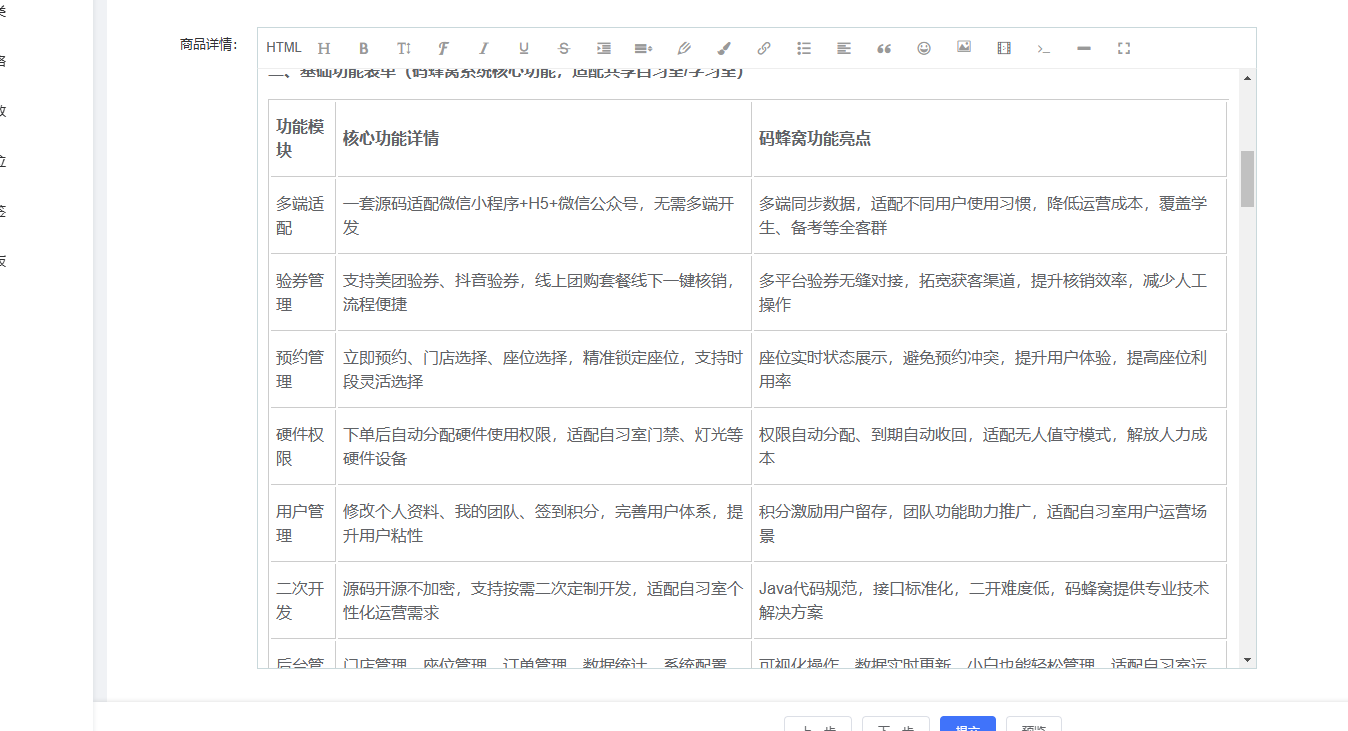Screen dimensions: 1348x731
Task: Open fullscreen editing mode
Action: (1123, 47)
